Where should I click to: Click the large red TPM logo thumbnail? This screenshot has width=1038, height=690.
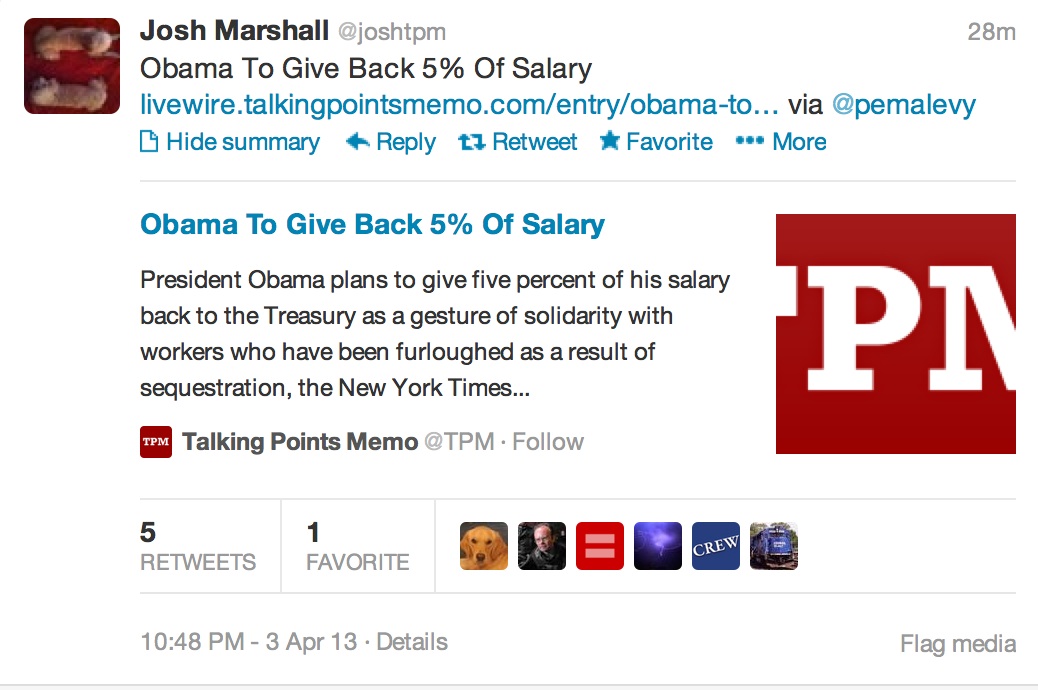click(x=895, y=333)
